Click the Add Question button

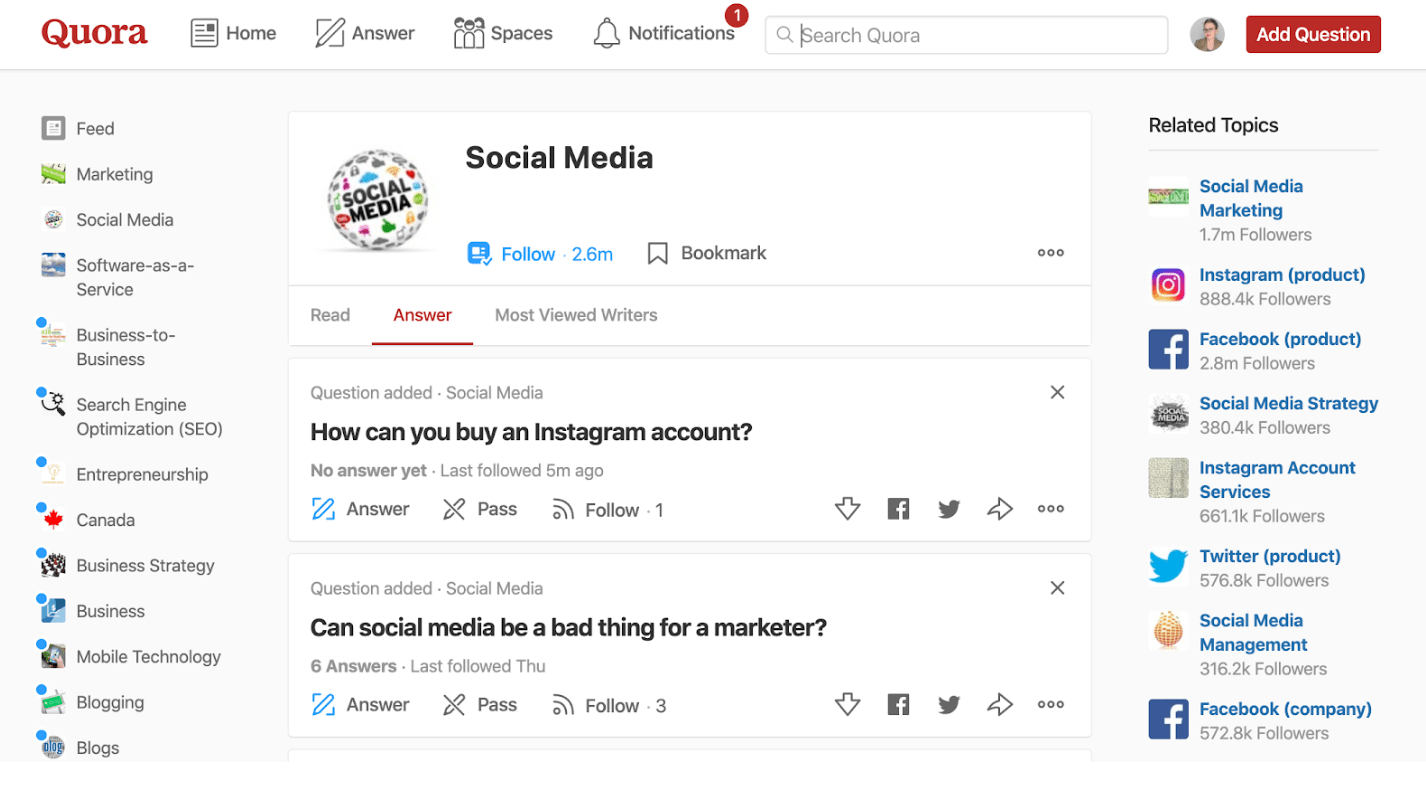[x=1312, y=34]
